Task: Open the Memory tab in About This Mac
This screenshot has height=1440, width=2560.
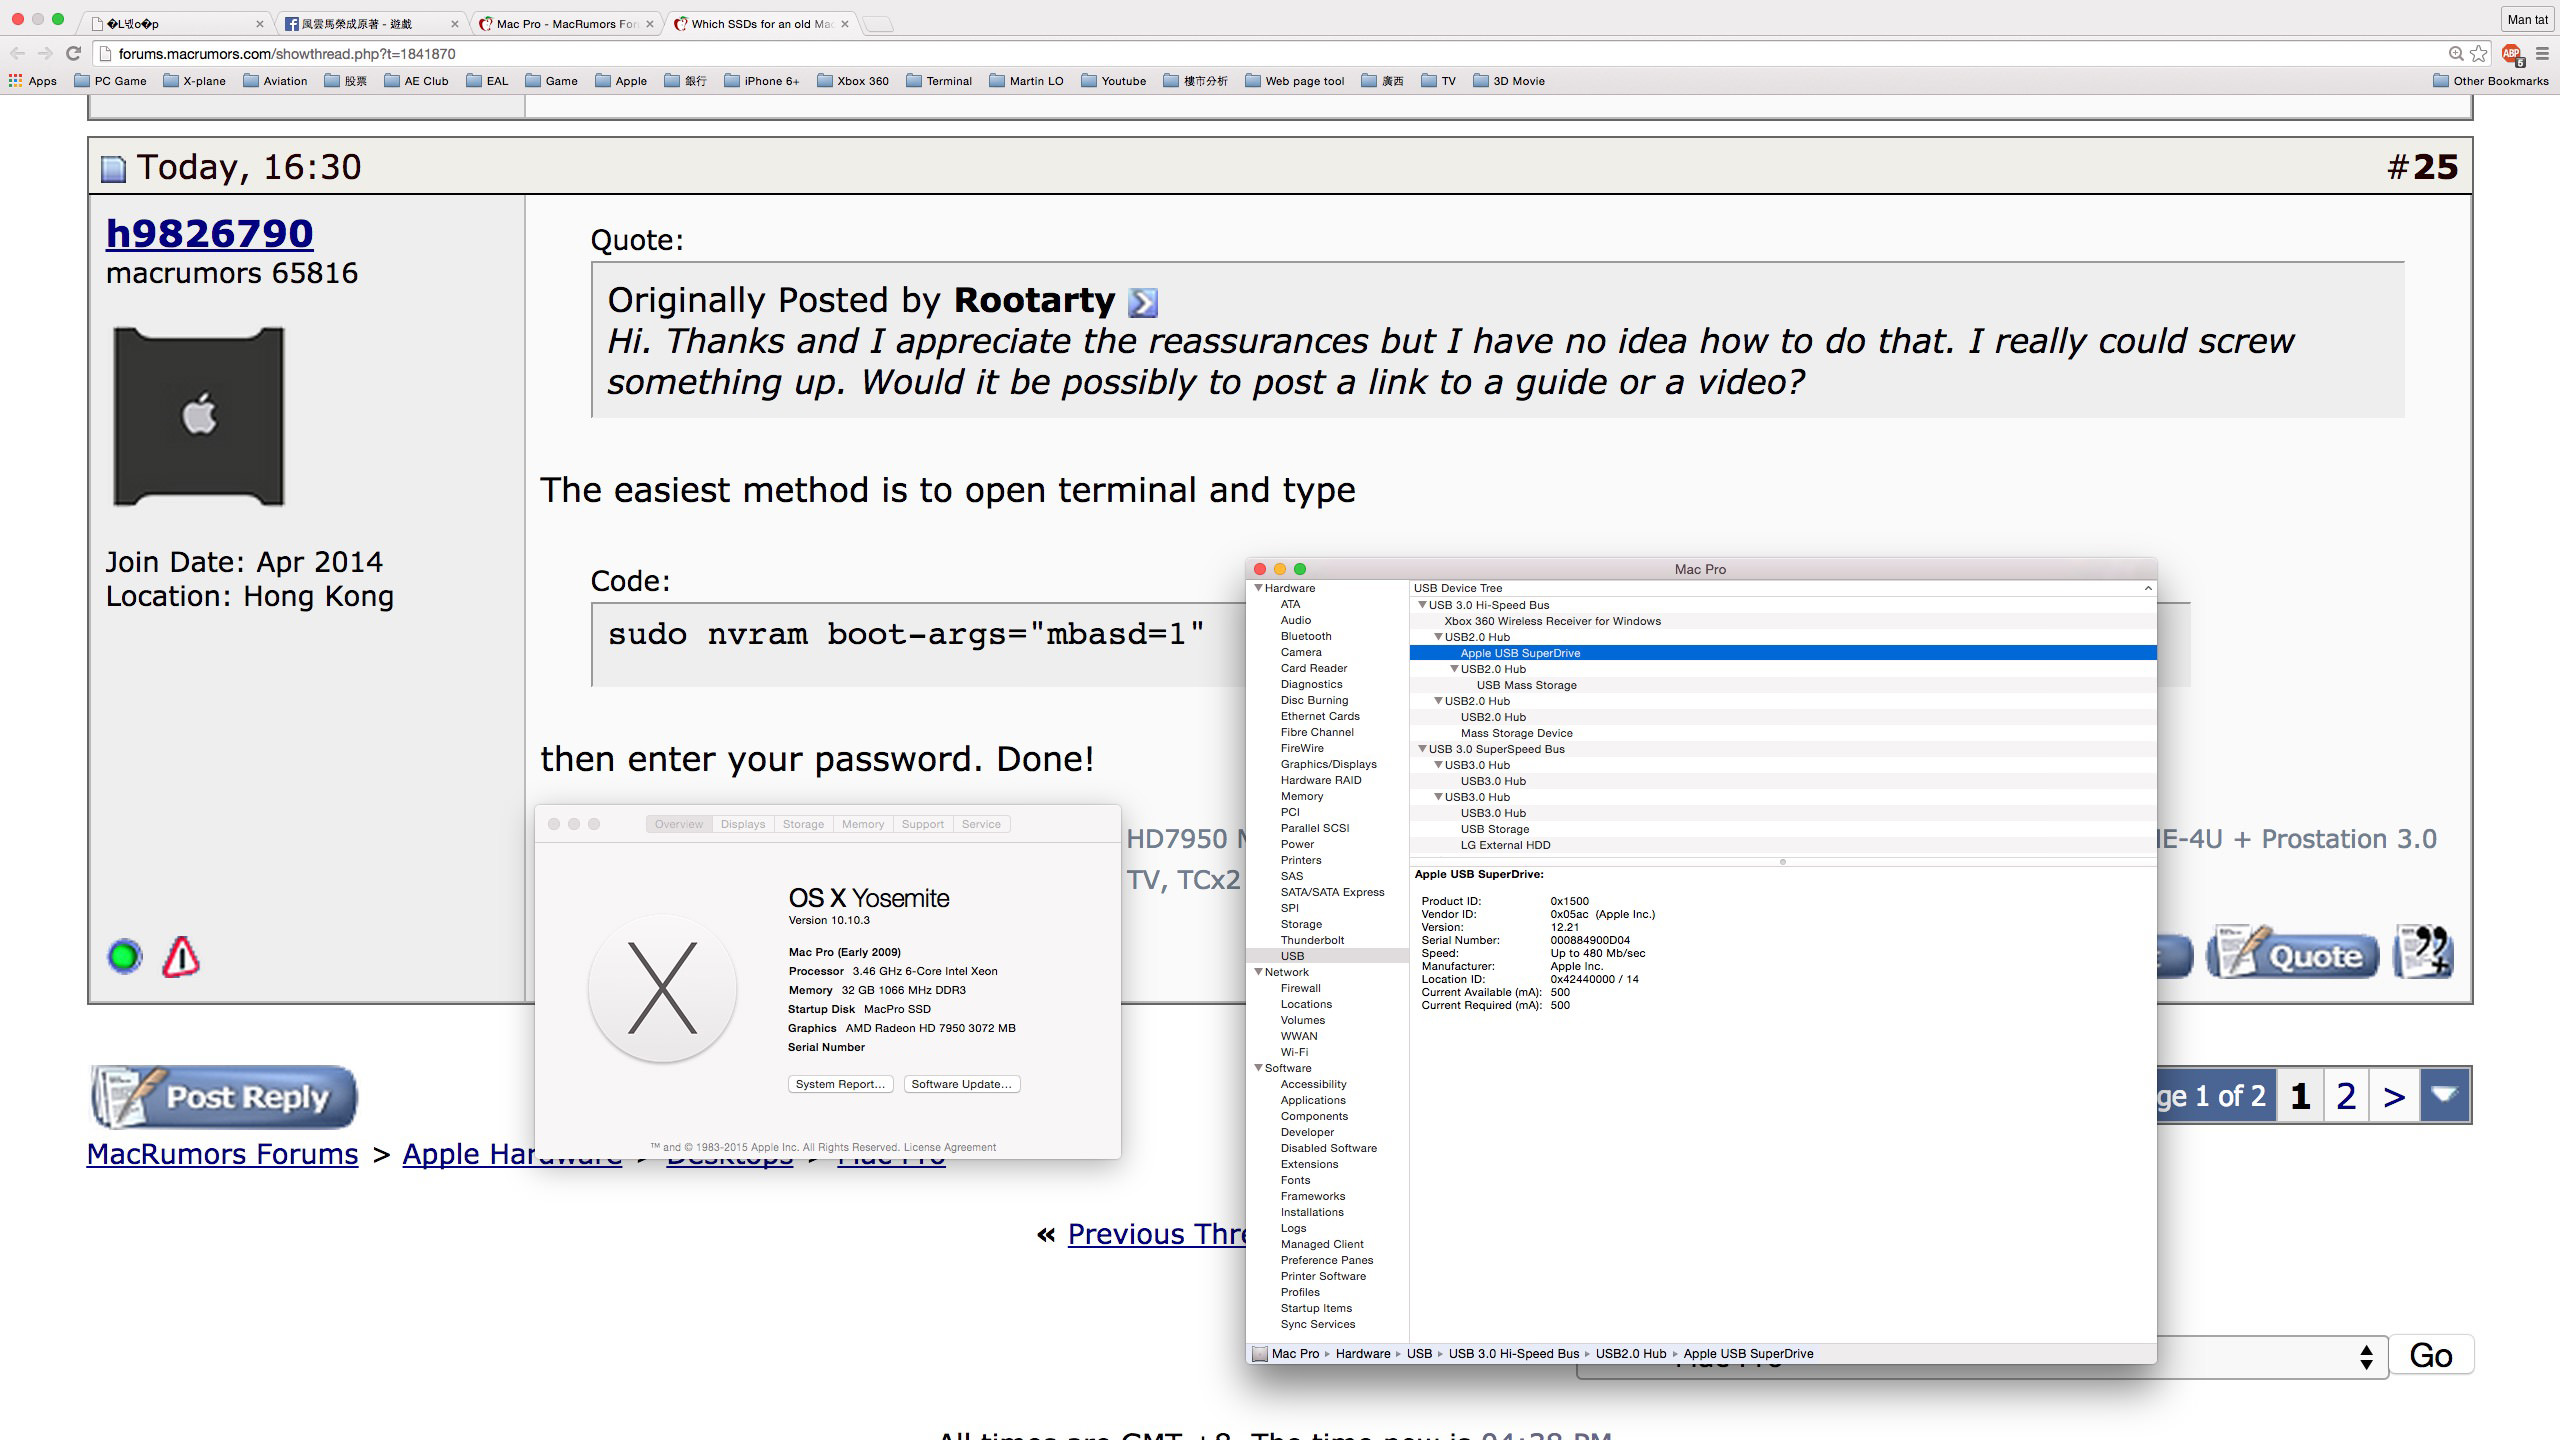Action: point(863,824)
